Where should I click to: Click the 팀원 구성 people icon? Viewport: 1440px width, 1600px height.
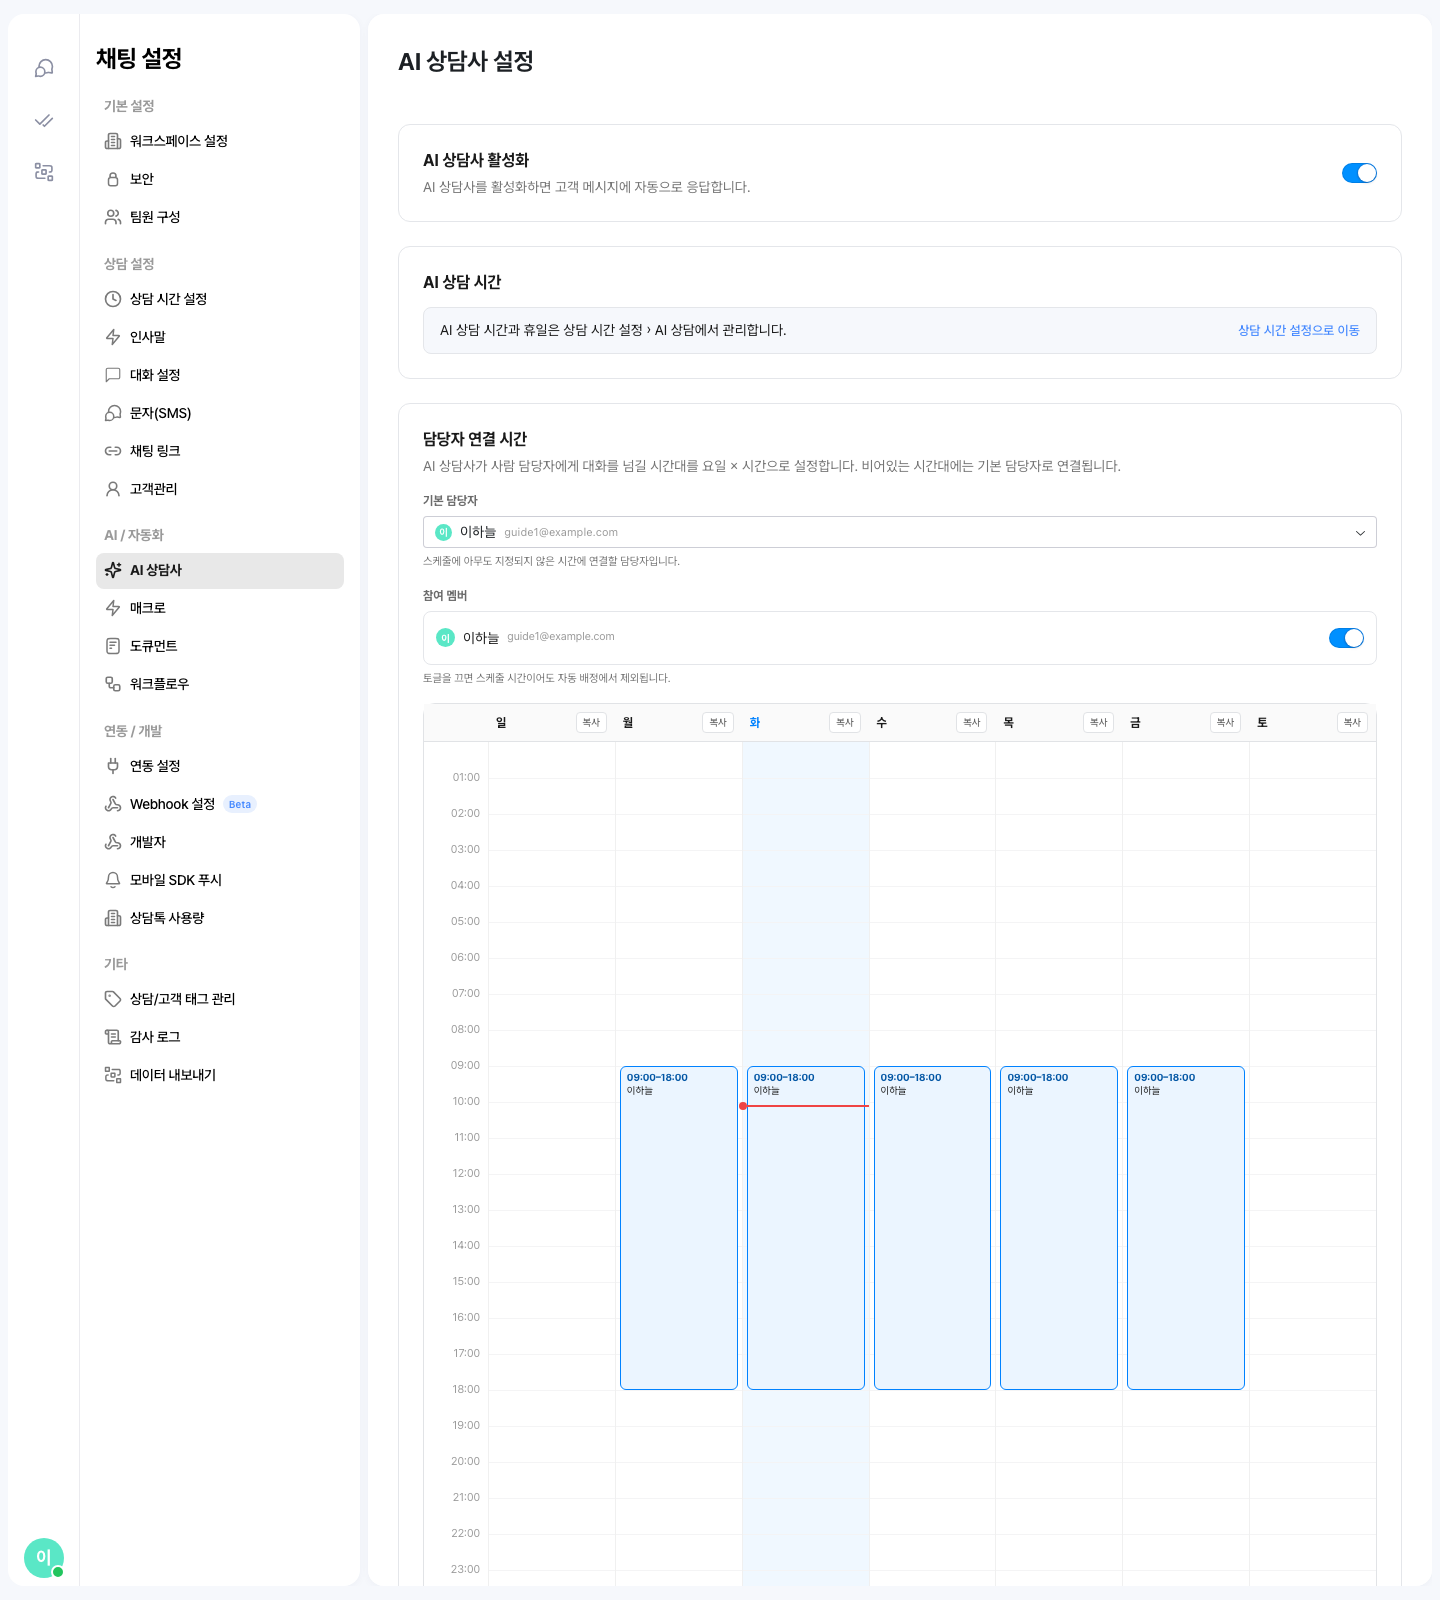113,217
